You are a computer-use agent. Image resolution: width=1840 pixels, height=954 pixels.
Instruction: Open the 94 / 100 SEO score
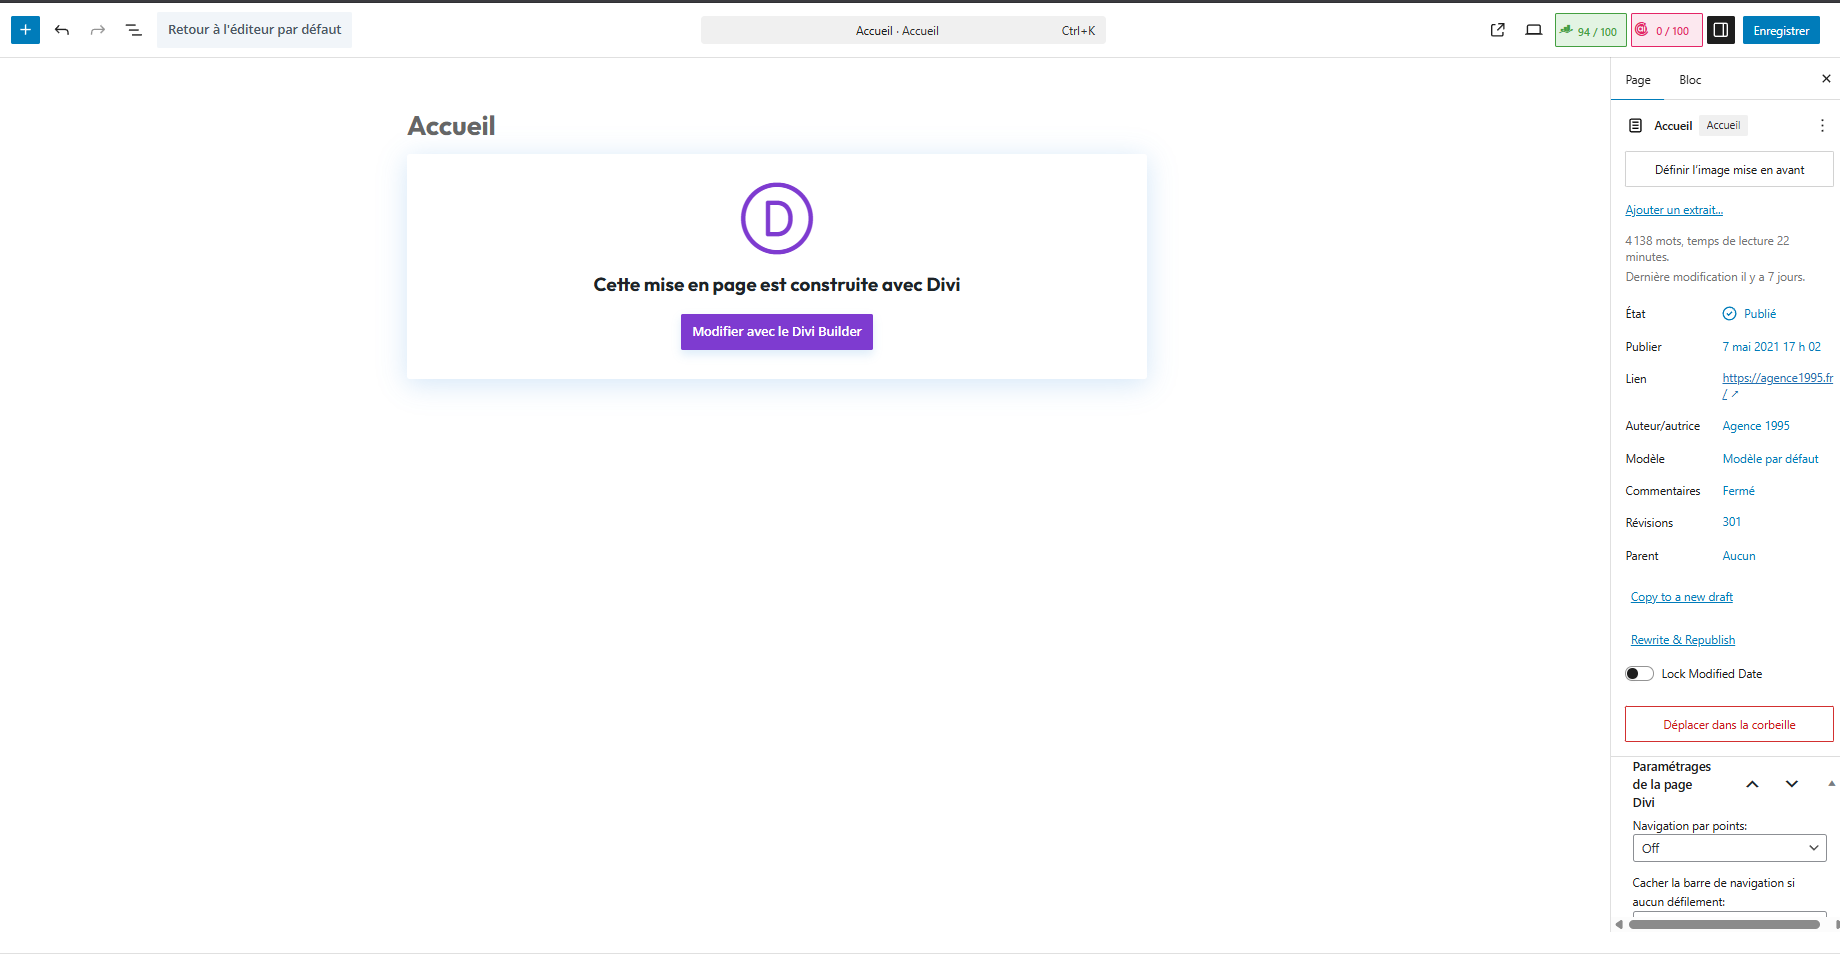pyautogui.click(x=1590, y=31)
